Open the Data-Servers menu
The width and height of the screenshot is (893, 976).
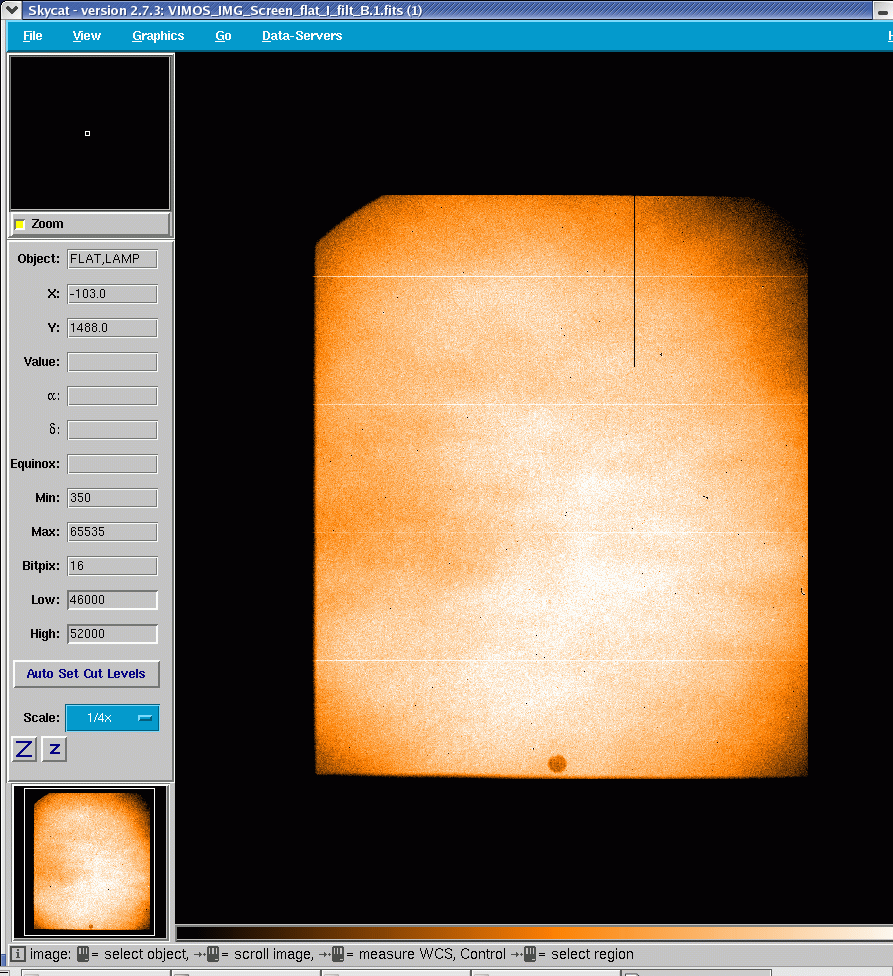(x=302, y=36)
